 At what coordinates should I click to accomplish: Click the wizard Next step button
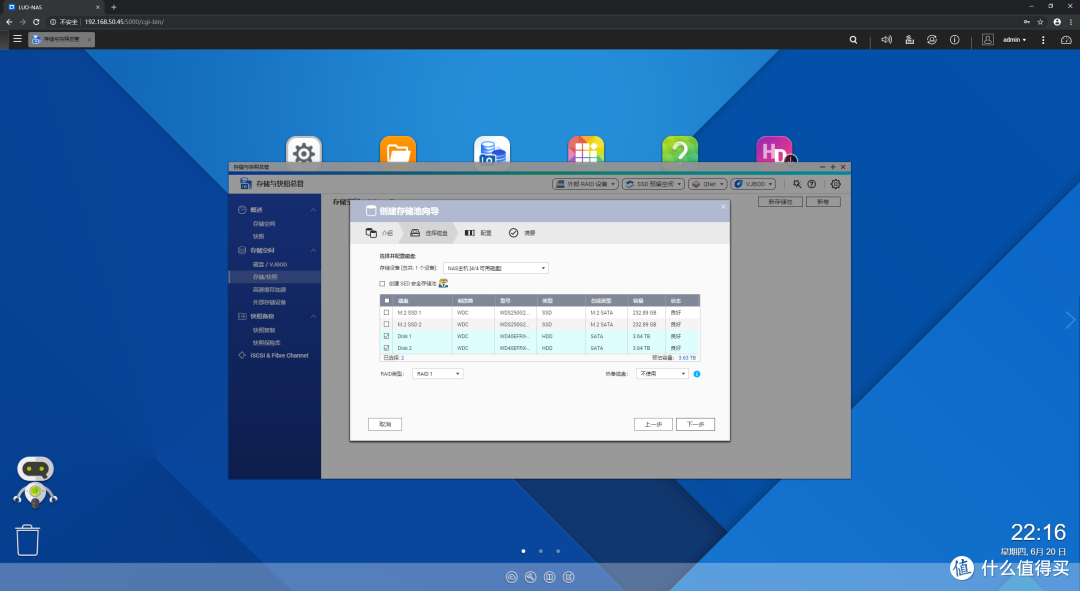tap(696, 424)
